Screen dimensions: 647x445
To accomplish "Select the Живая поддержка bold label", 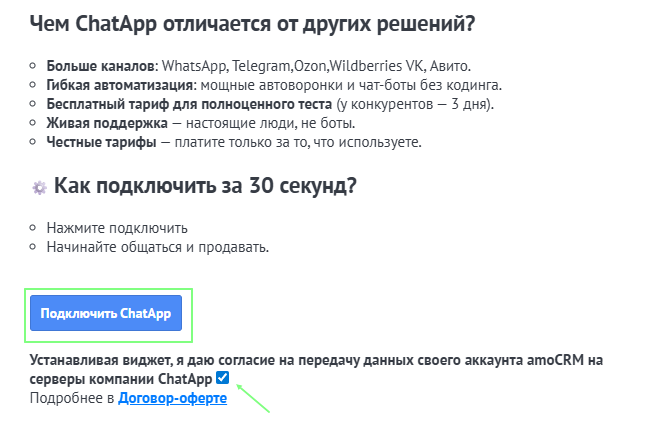I will tap(102, 123).
